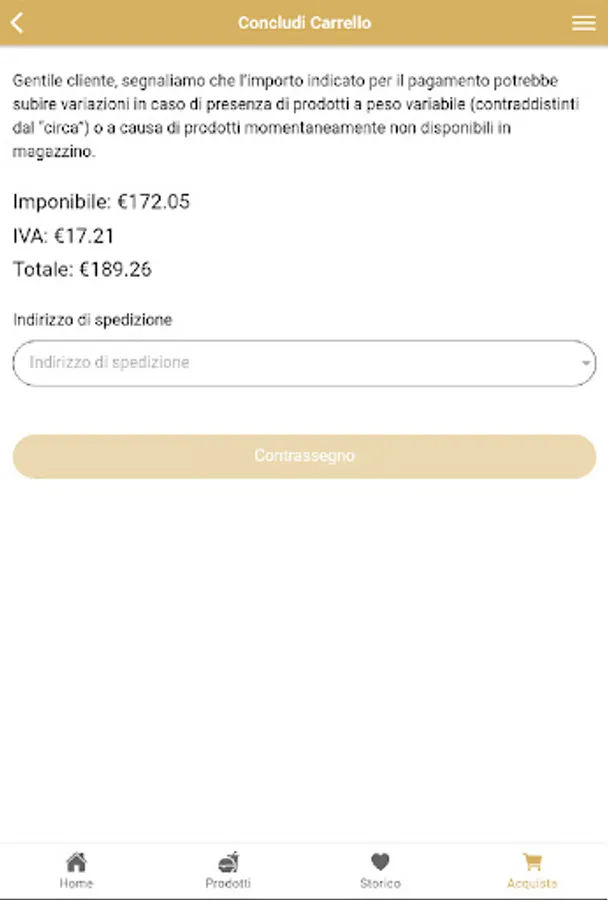Click the IVA €17.21 line

[x=63, y=236]
